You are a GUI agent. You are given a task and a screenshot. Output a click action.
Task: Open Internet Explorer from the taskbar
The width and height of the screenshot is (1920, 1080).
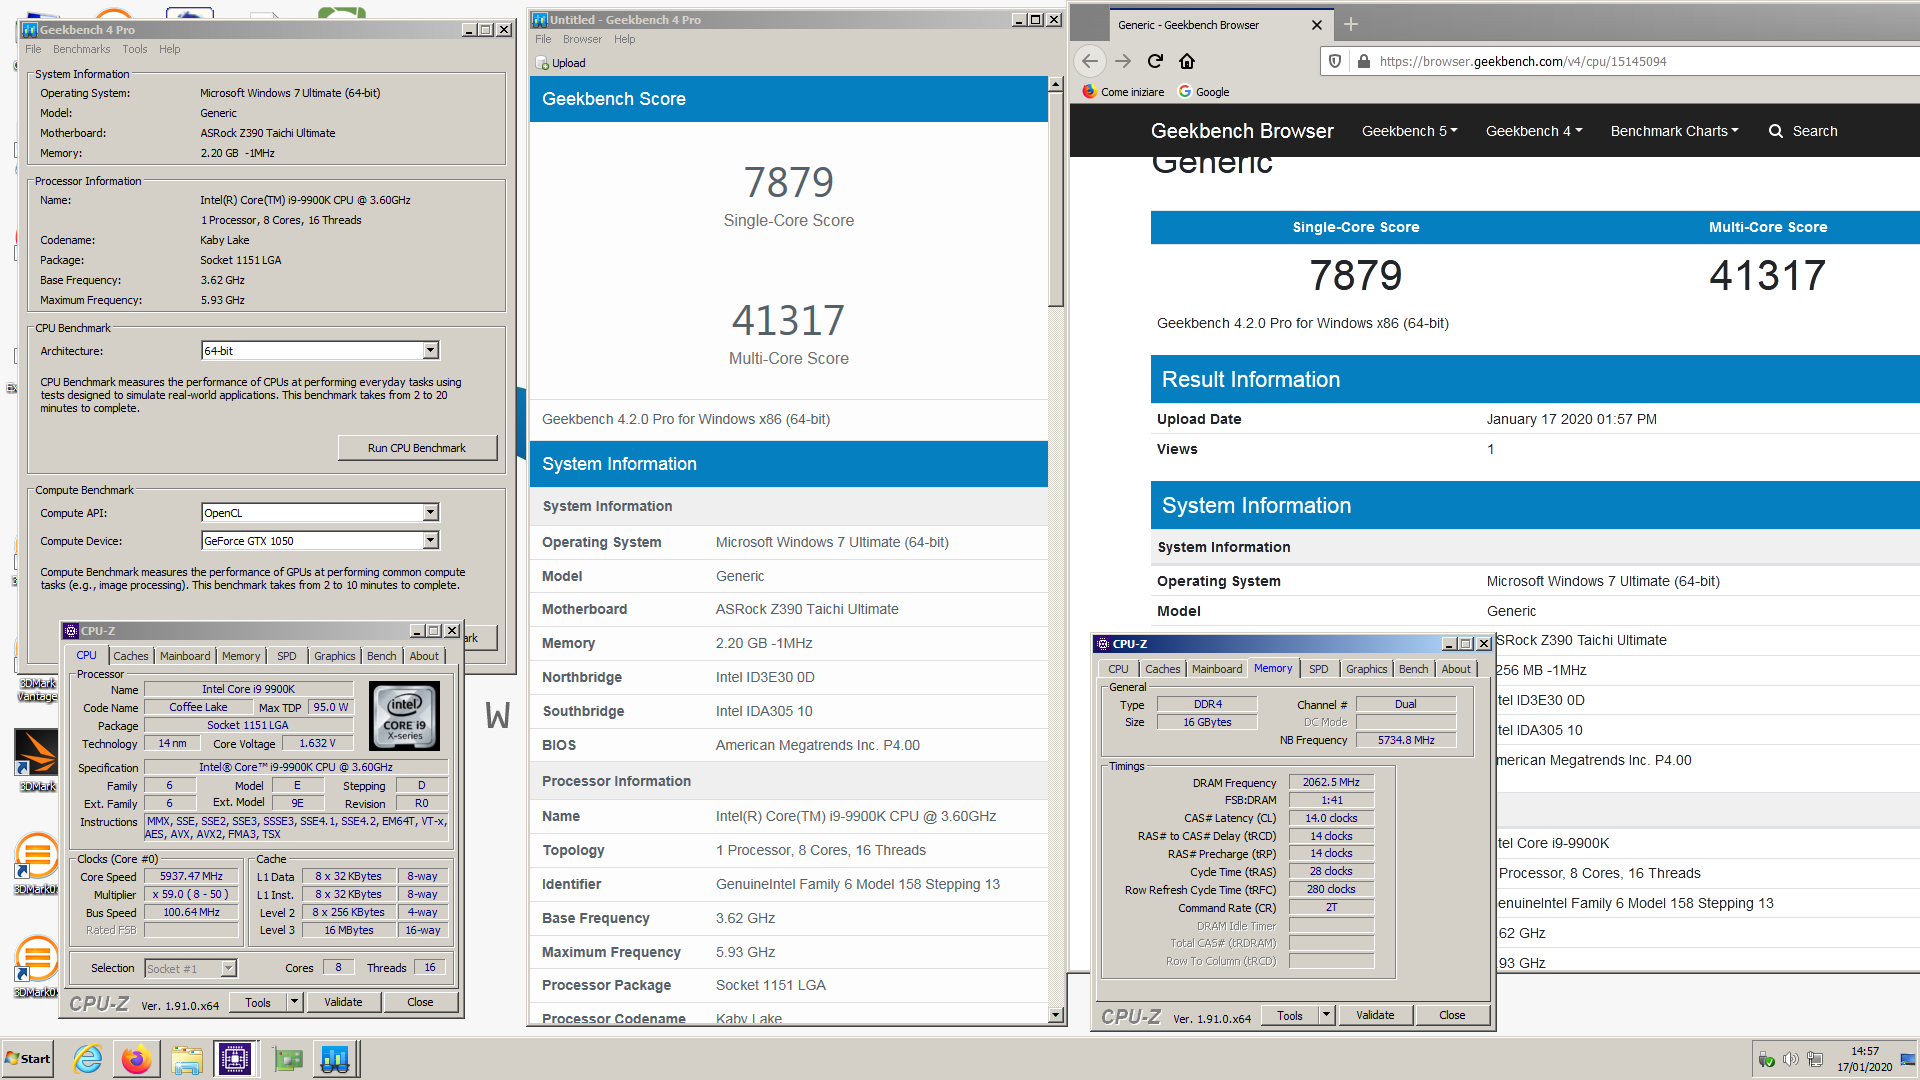(88, 1059)
